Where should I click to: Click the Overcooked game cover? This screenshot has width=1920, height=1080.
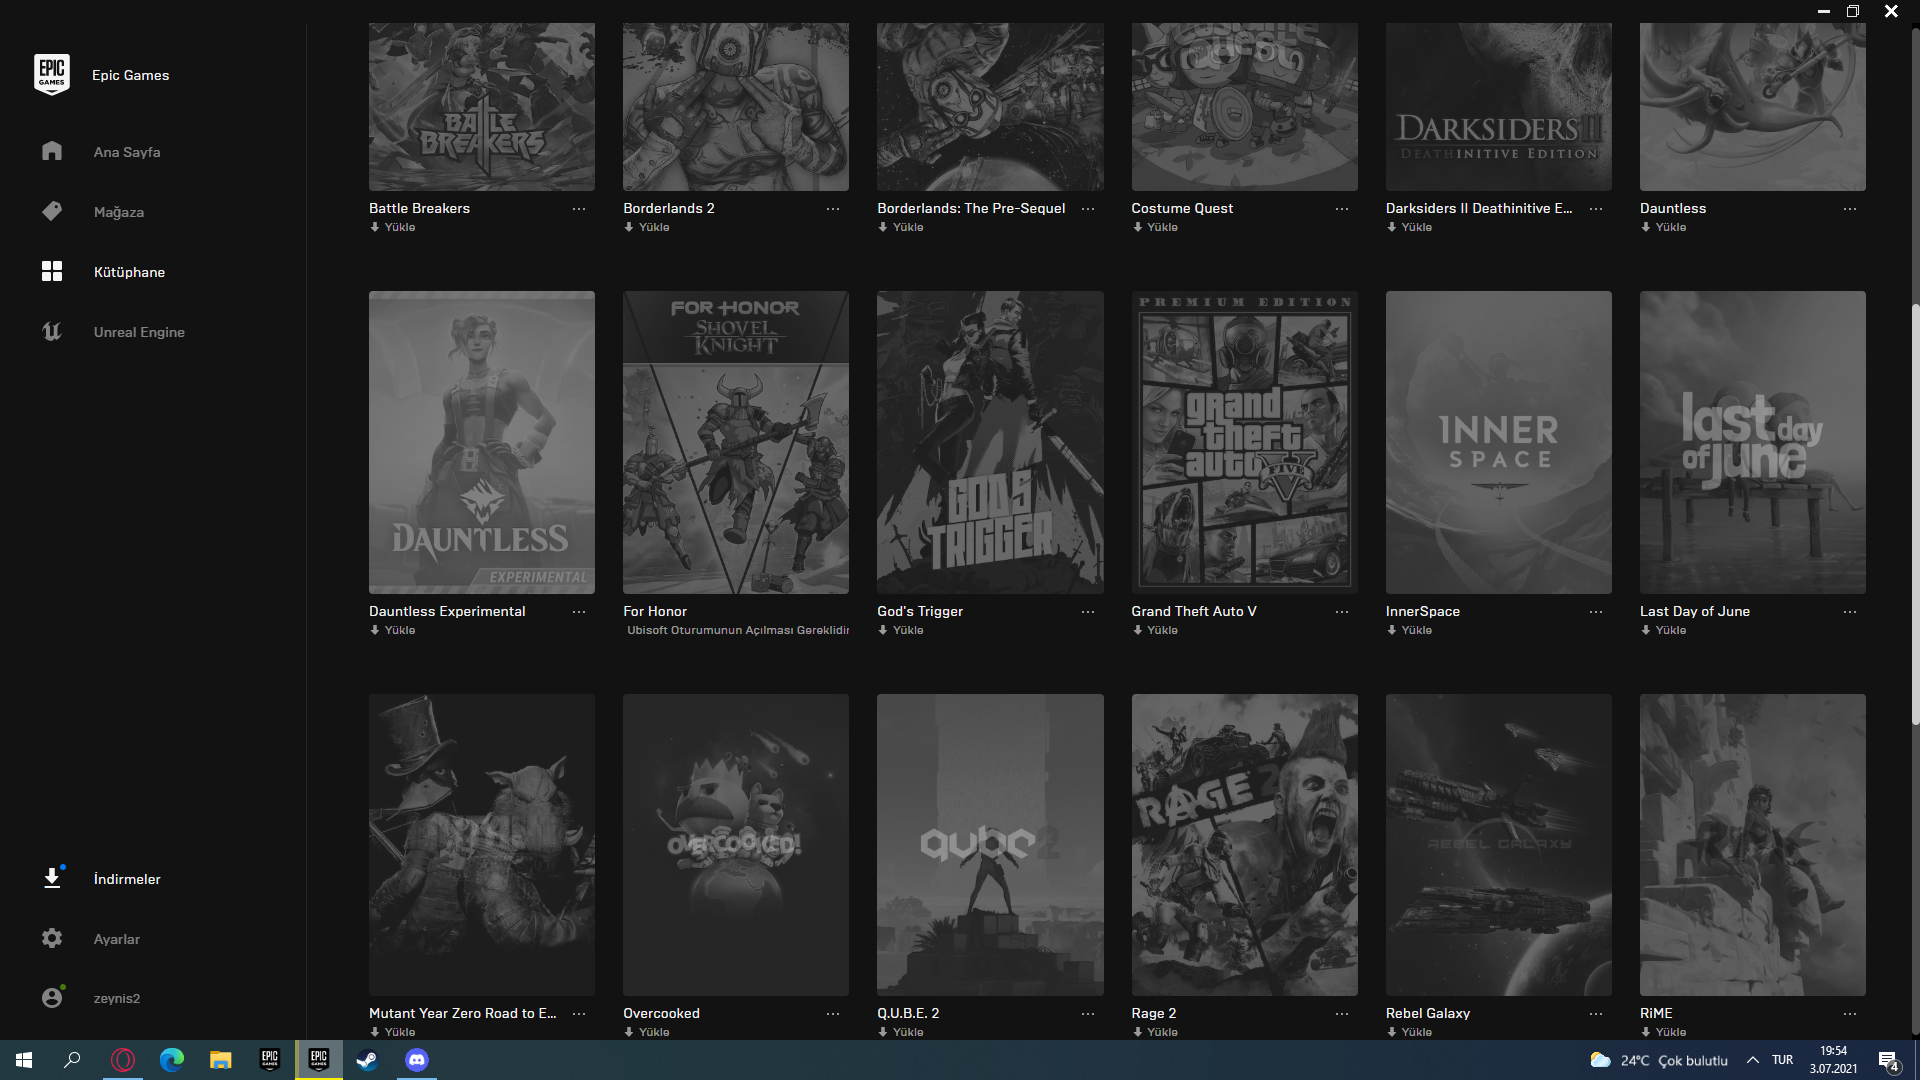pyautogui.click(x=735, y=844)
